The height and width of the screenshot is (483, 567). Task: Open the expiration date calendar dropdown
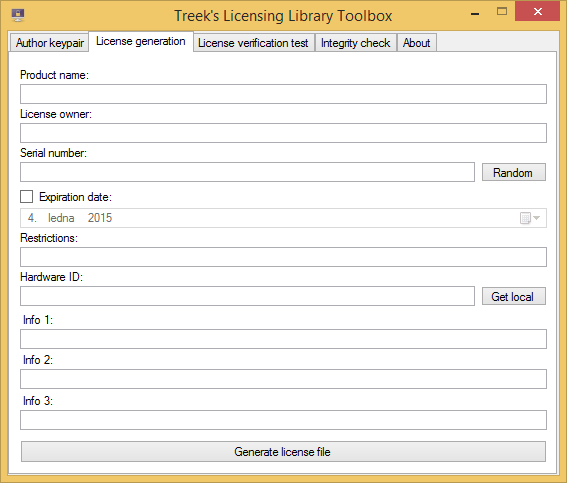click(x=530, y=218)
